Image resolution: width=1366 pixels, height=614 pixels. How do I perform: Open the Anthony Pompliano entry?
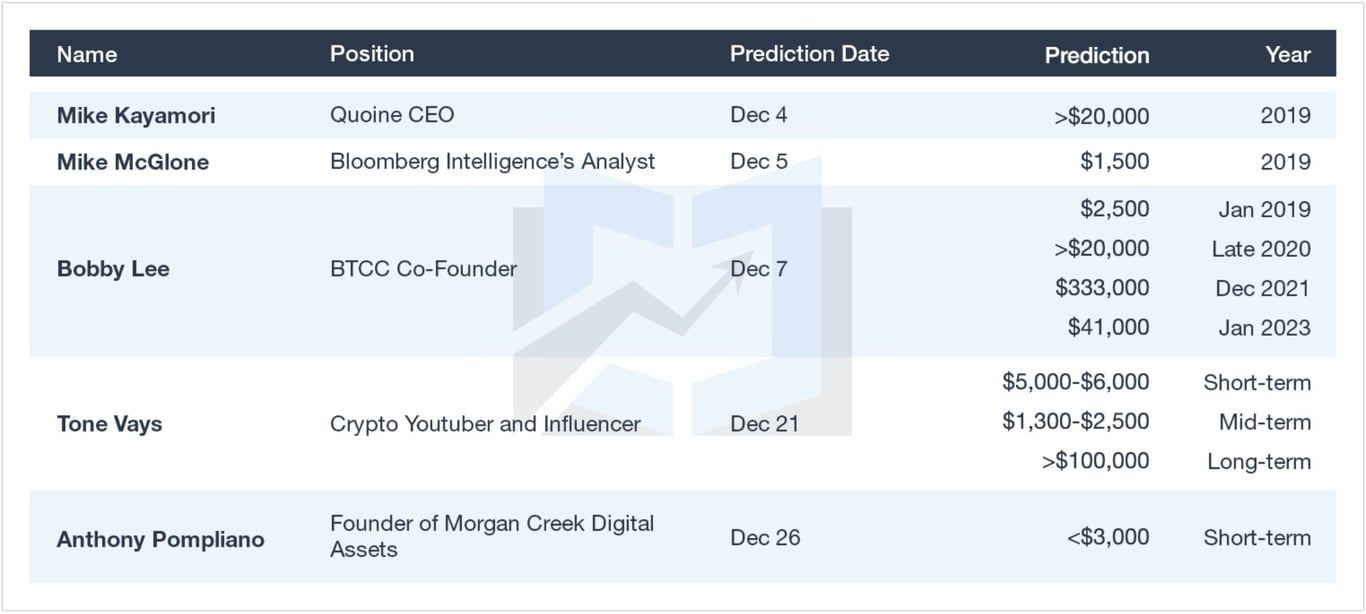[x=160, y=539]
